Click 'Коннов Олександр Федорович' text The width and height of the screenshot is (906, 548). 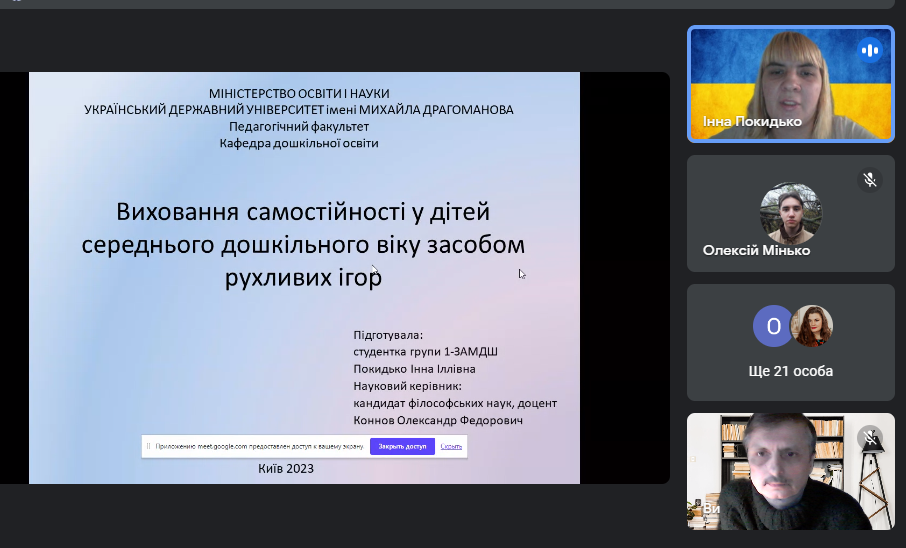[438, 420]
